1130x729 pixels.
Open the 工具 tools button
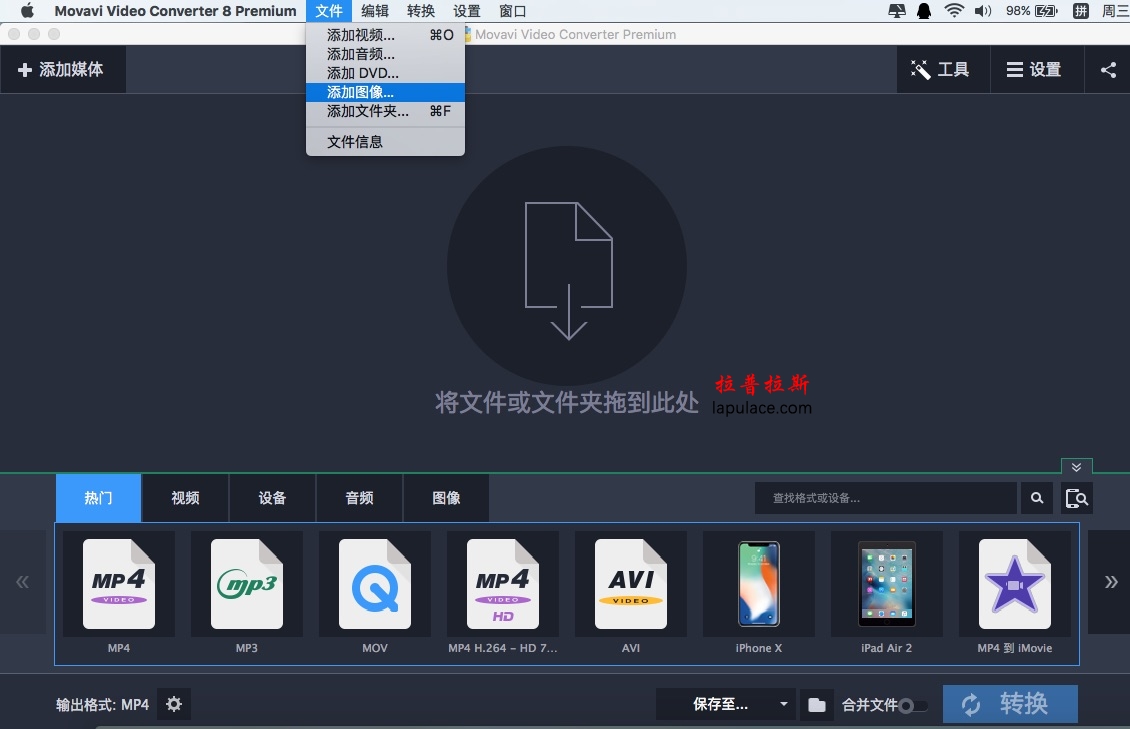[x=943, y=69]
